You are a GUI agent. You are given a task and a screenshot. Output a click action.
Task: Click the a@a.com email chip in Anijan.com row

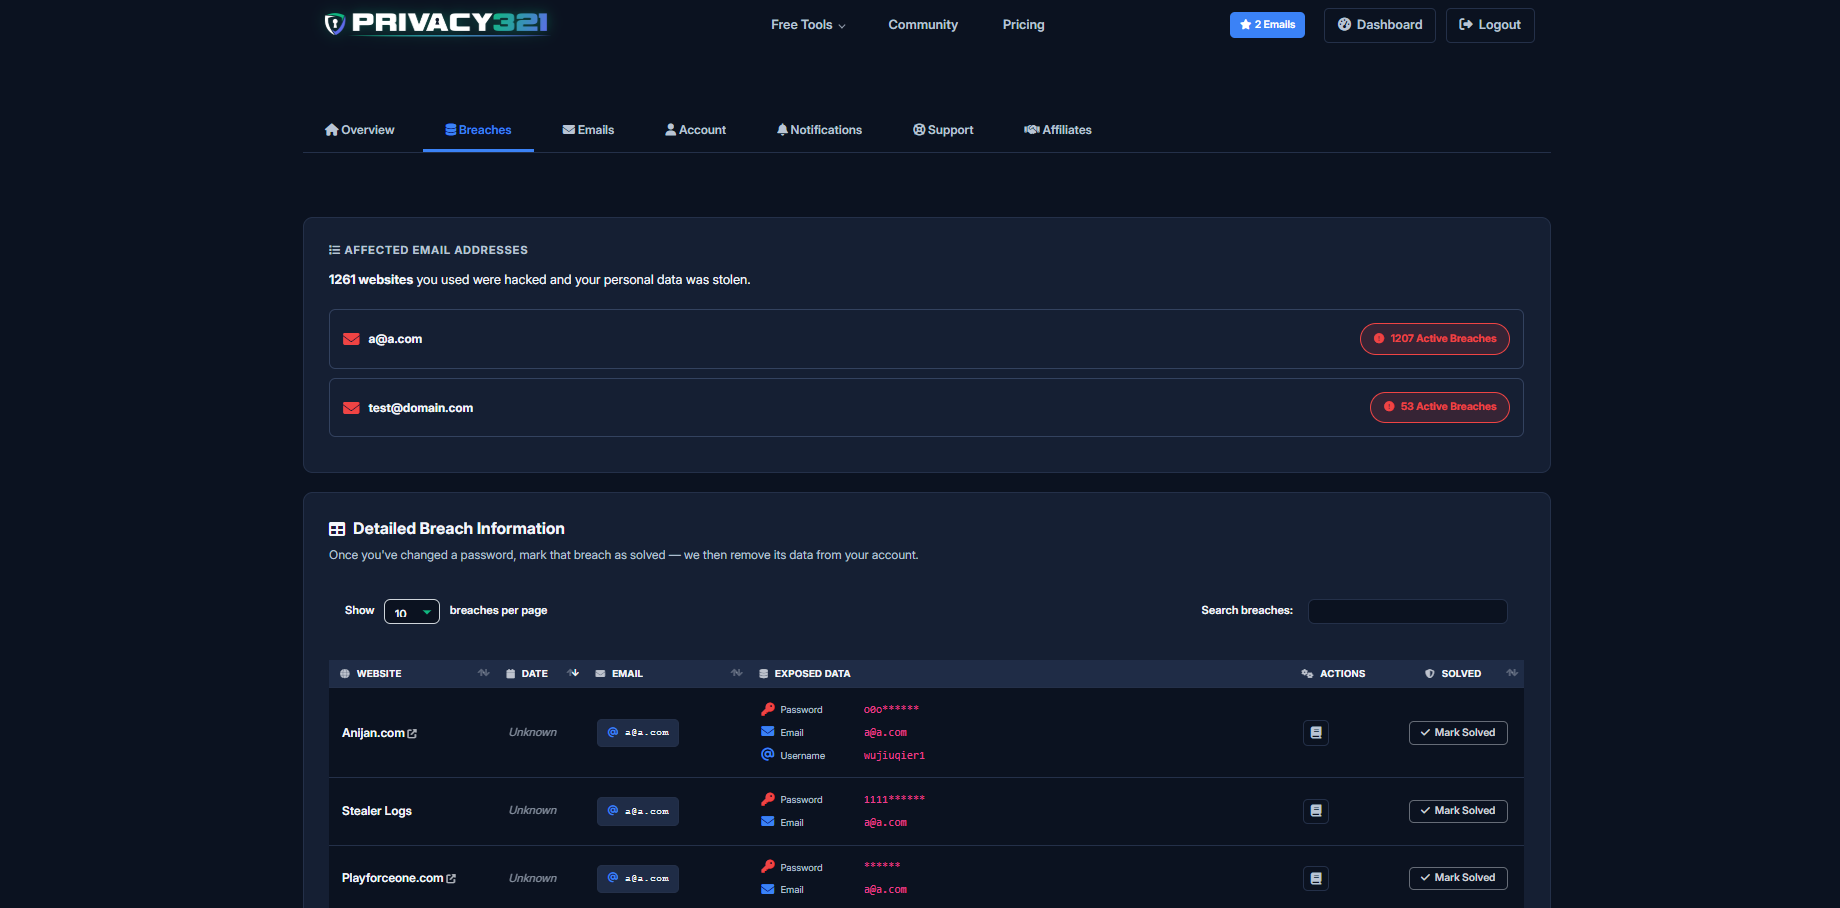[x=638, y=733]
